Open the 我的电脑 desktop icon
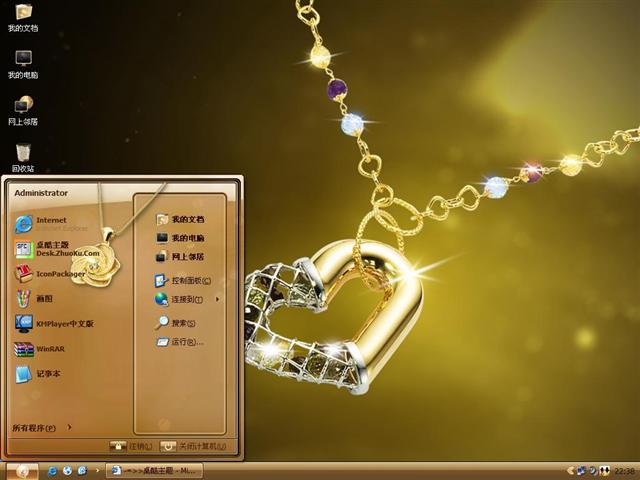This screenshot has height=480, width=640. 23,64
